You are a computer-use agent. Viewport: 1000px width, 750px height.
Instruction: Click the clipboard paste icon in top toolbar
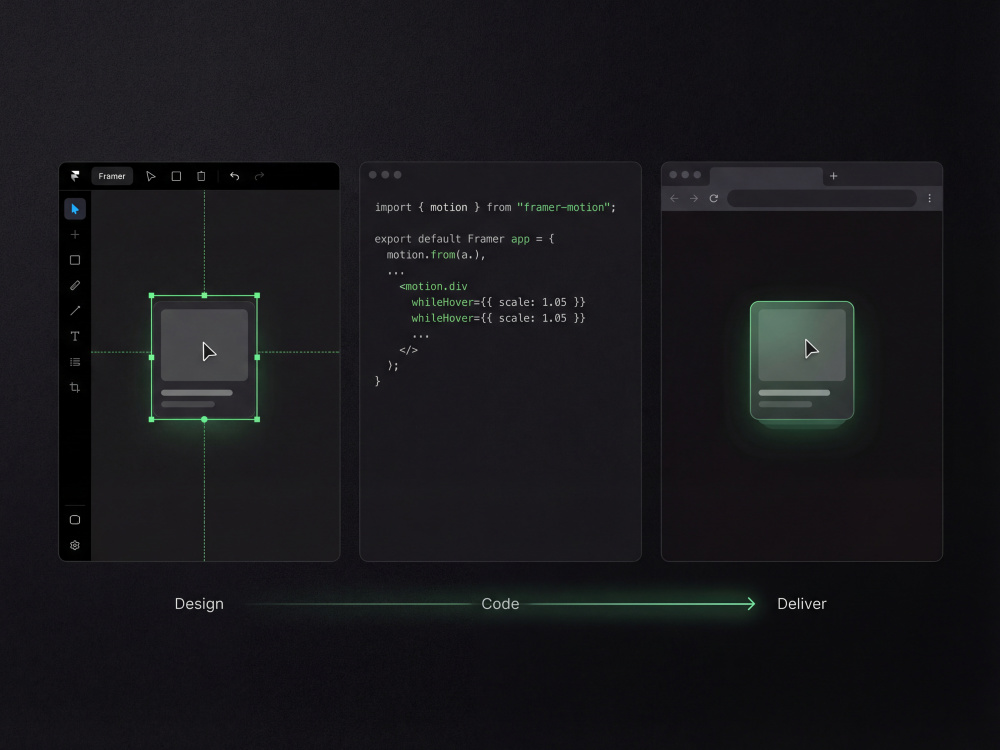pyautogui.click(x=201, y=176)
